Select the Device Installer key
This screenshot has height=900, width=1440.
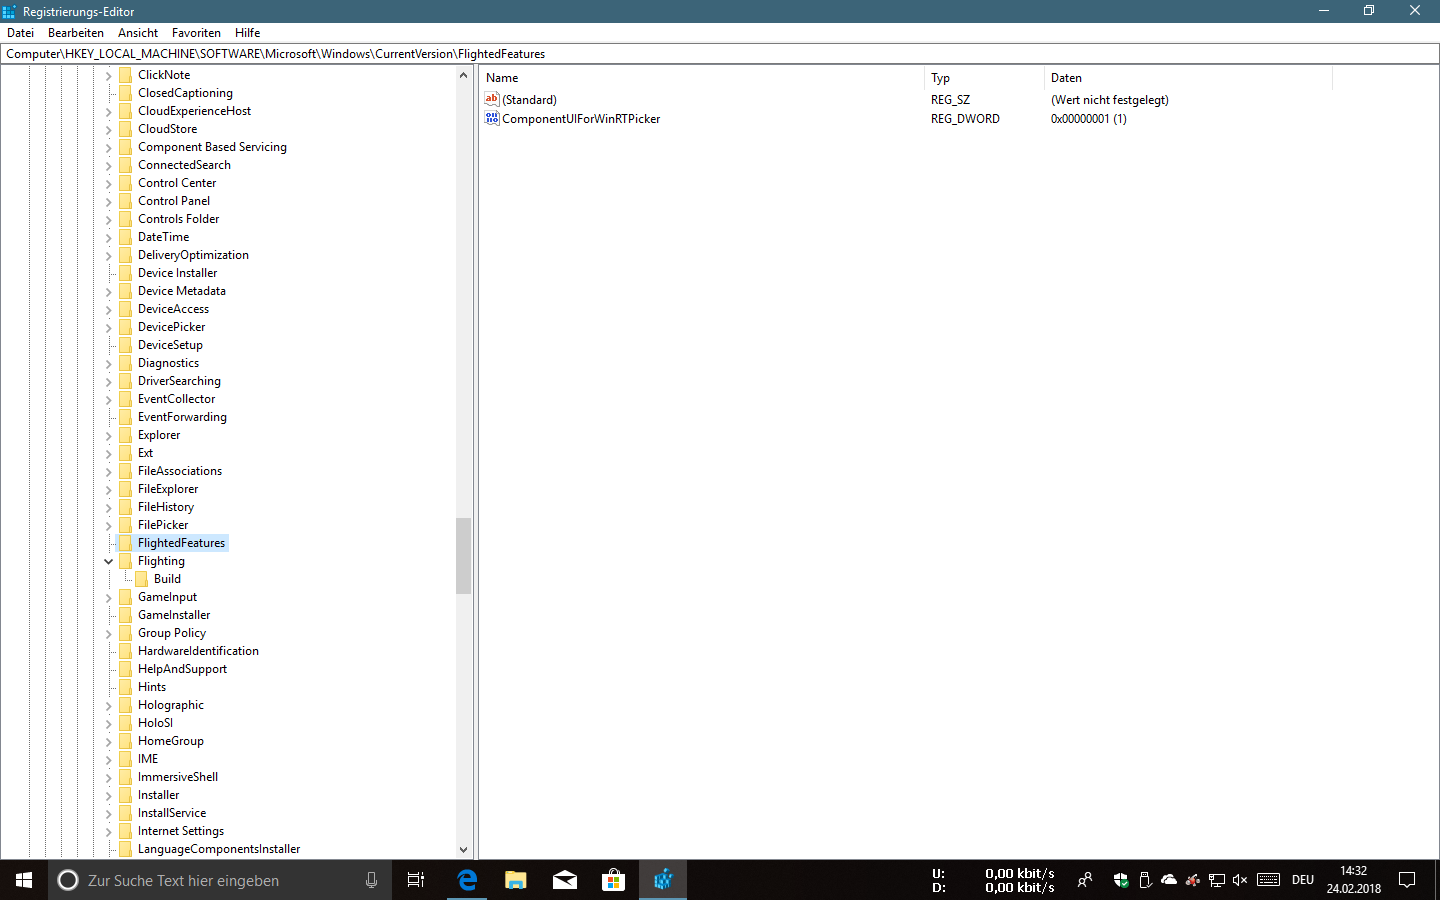[177, 273]
